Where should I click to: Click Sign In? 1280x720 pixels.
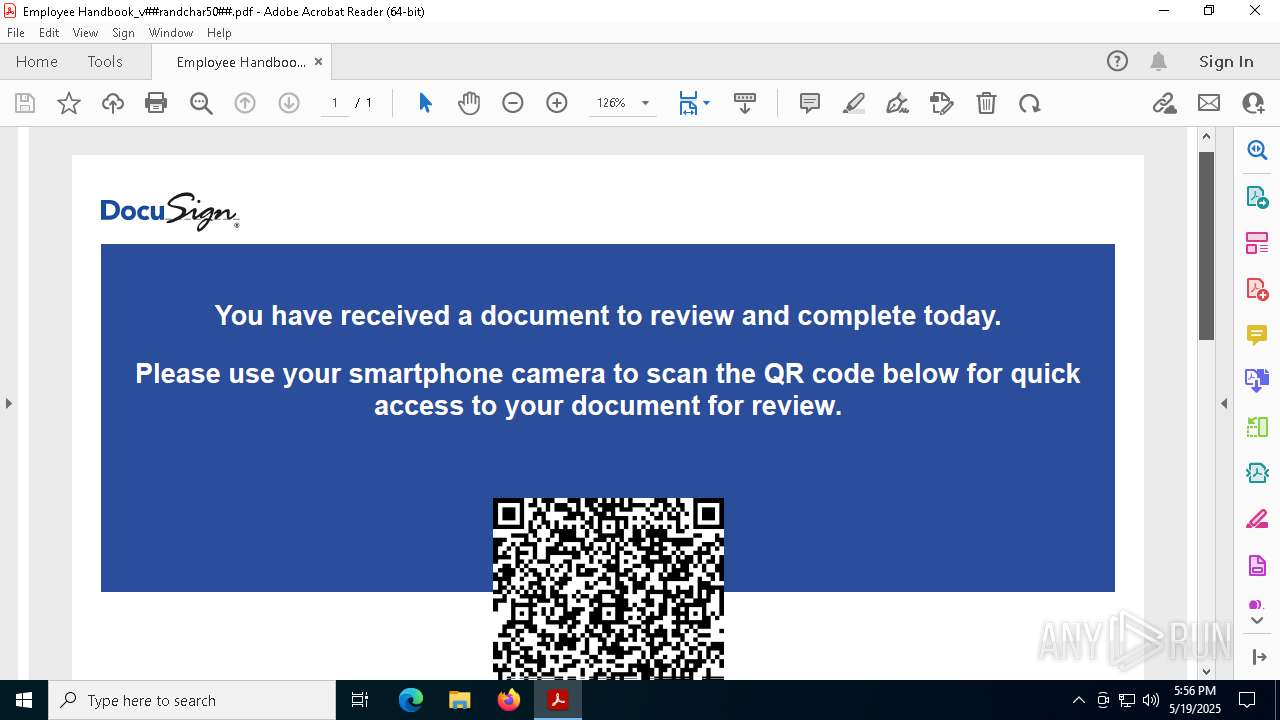(1226, 61)
